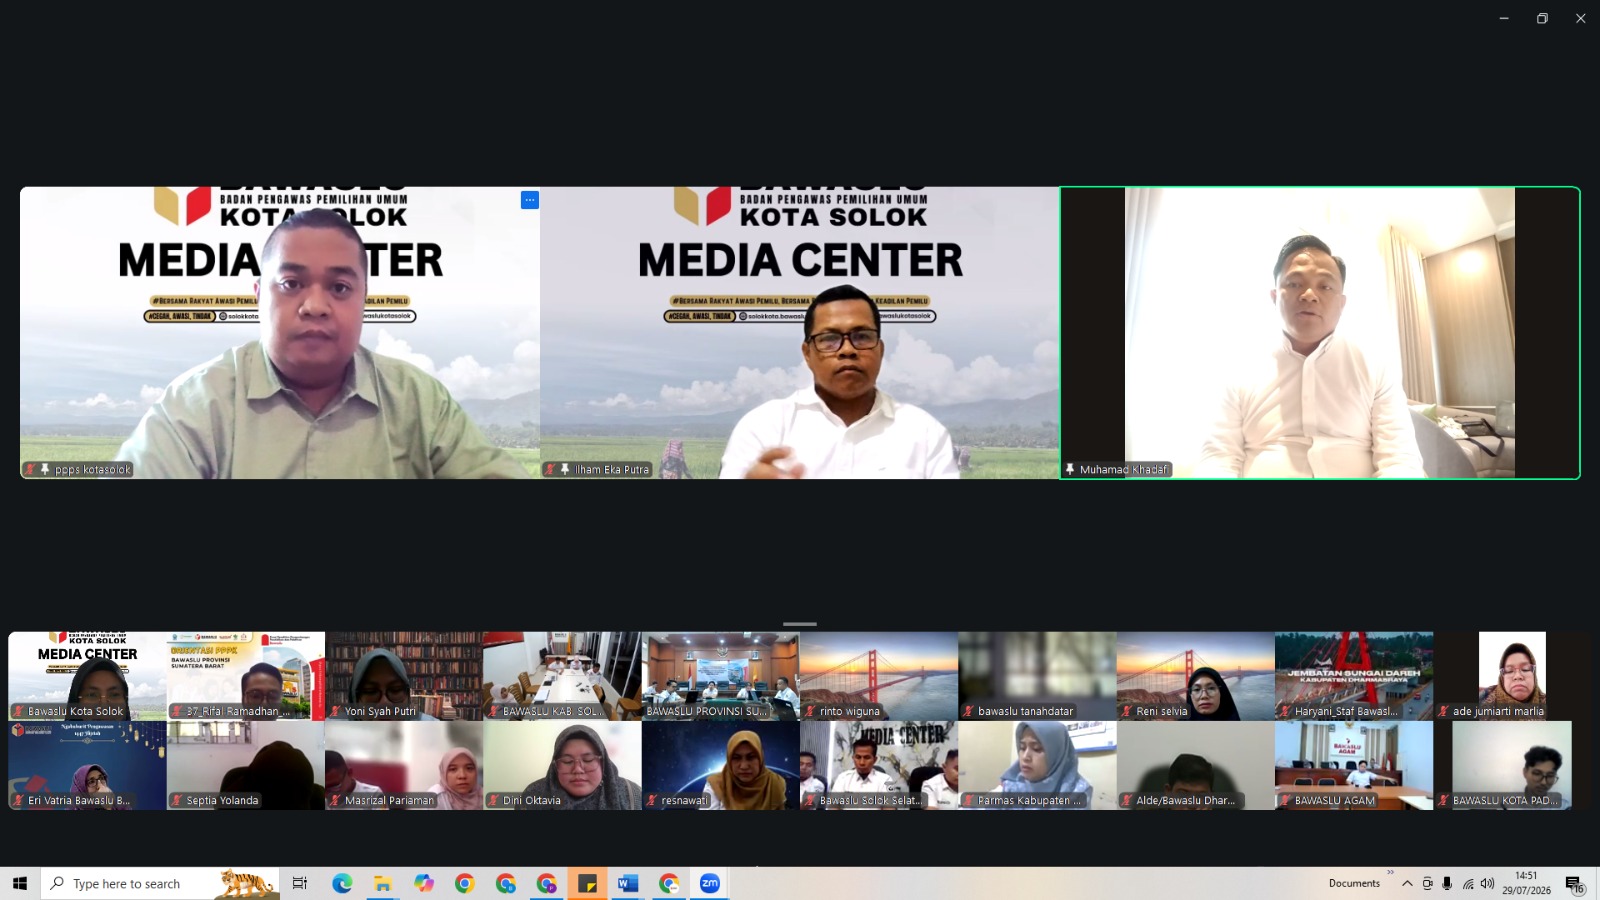Click the Meet Now camera tray icon
1600x900 pixels.
click(x=1427, y=883)
